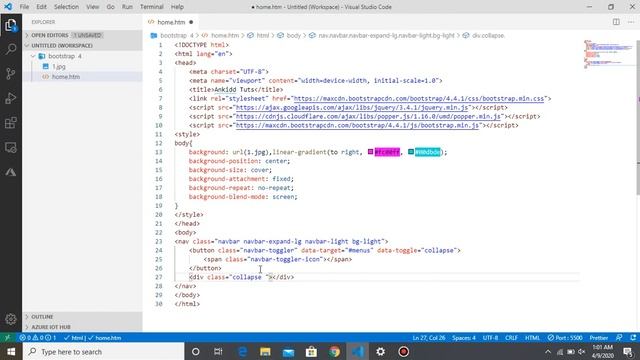Open the Manage gear in activity bar
The height and width of the screenshot is (360, 640).
coord(11,319)
